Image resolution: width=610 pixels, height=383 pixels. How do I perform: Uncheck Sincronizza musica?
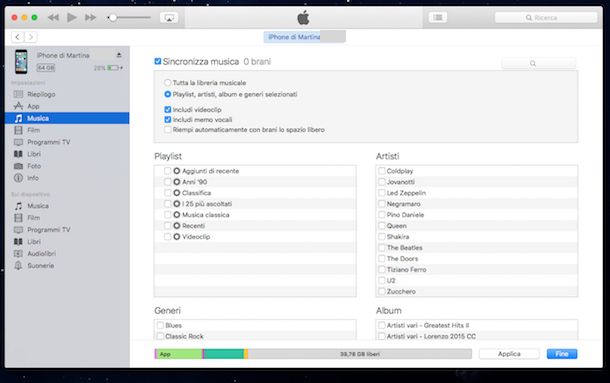point(158,61)
